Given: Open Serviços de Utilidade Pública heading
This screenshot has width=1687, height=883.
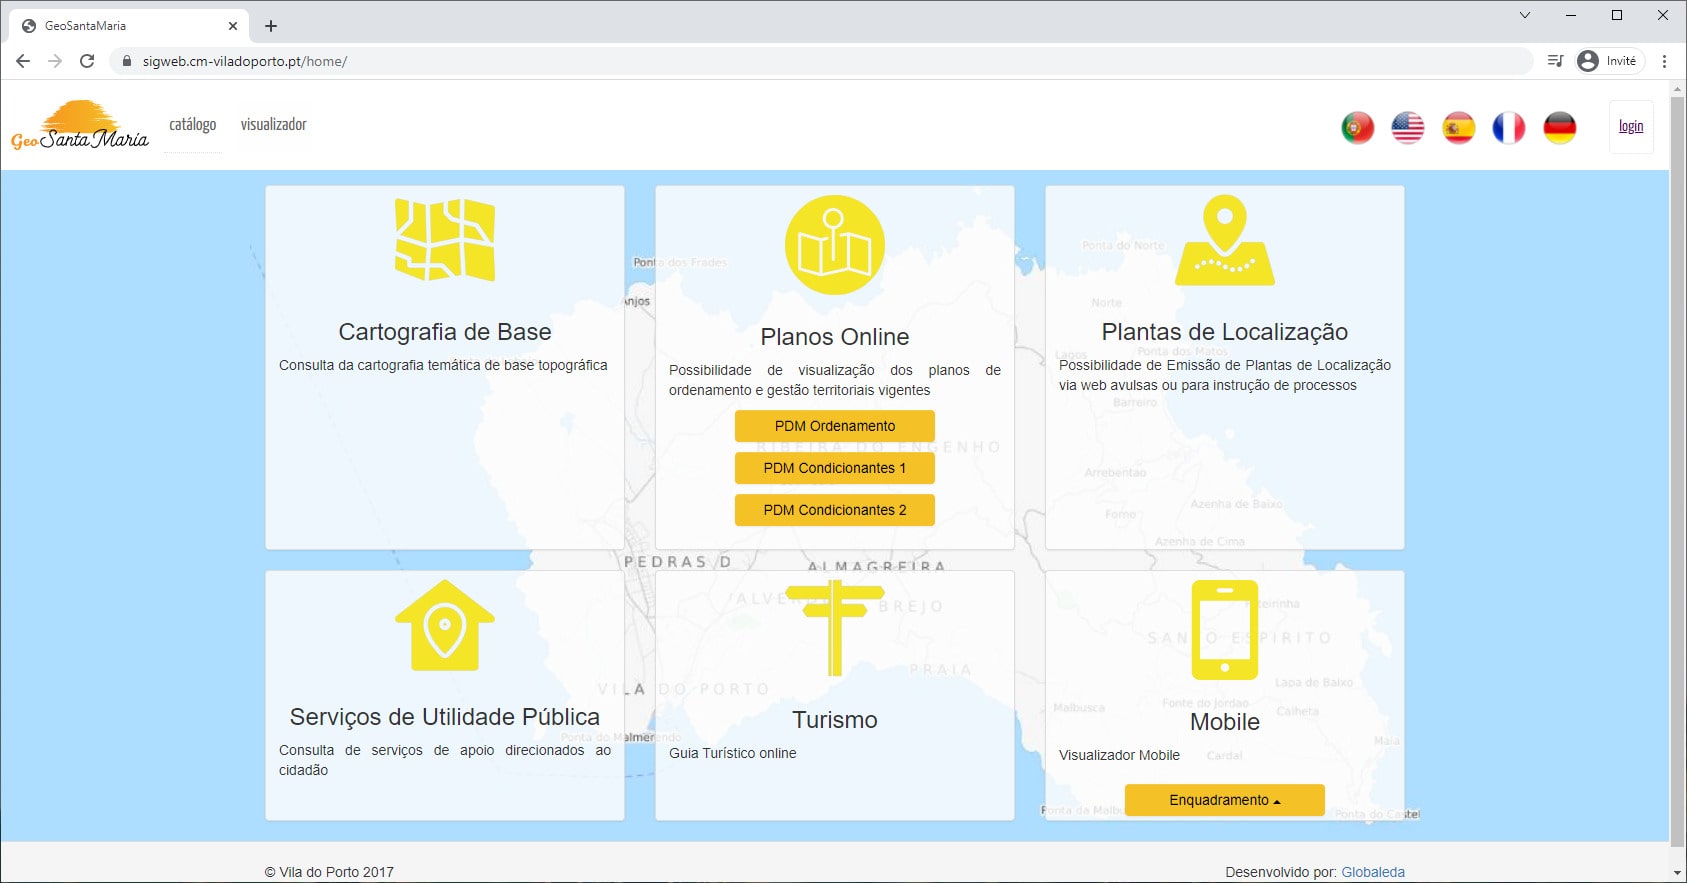Looking at the screenshot, I should (445, 717).
